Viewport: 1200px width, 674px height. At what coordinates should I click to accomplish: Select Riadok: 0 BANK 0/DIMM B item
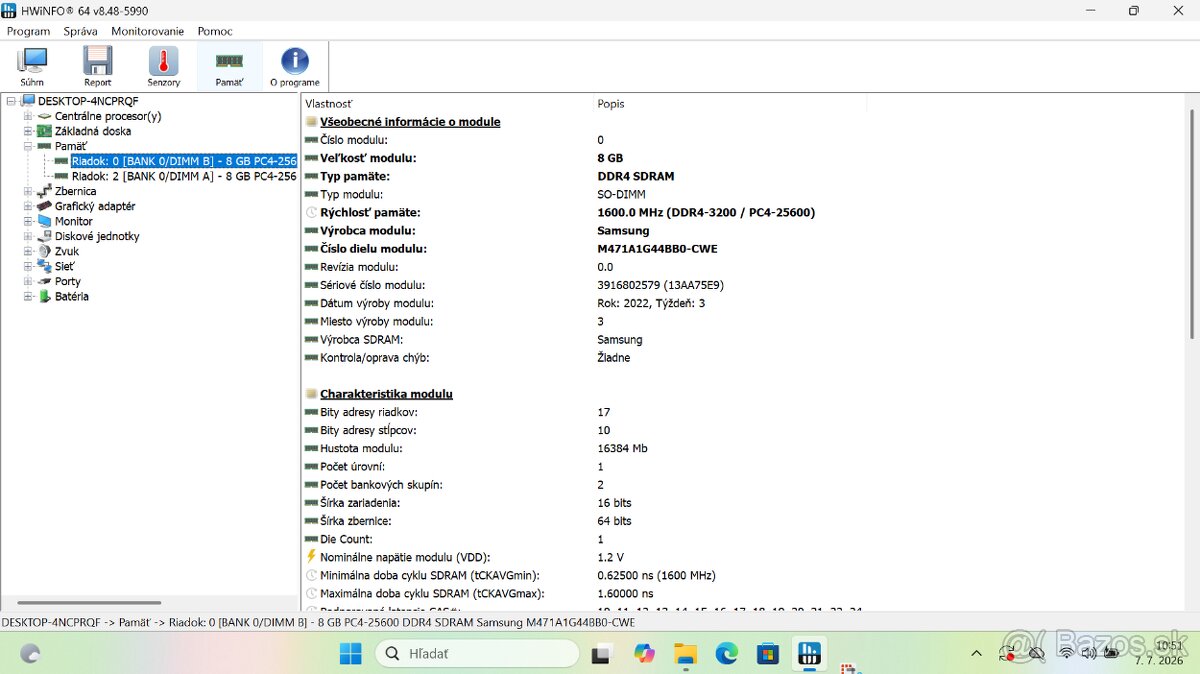coord(184,161)
